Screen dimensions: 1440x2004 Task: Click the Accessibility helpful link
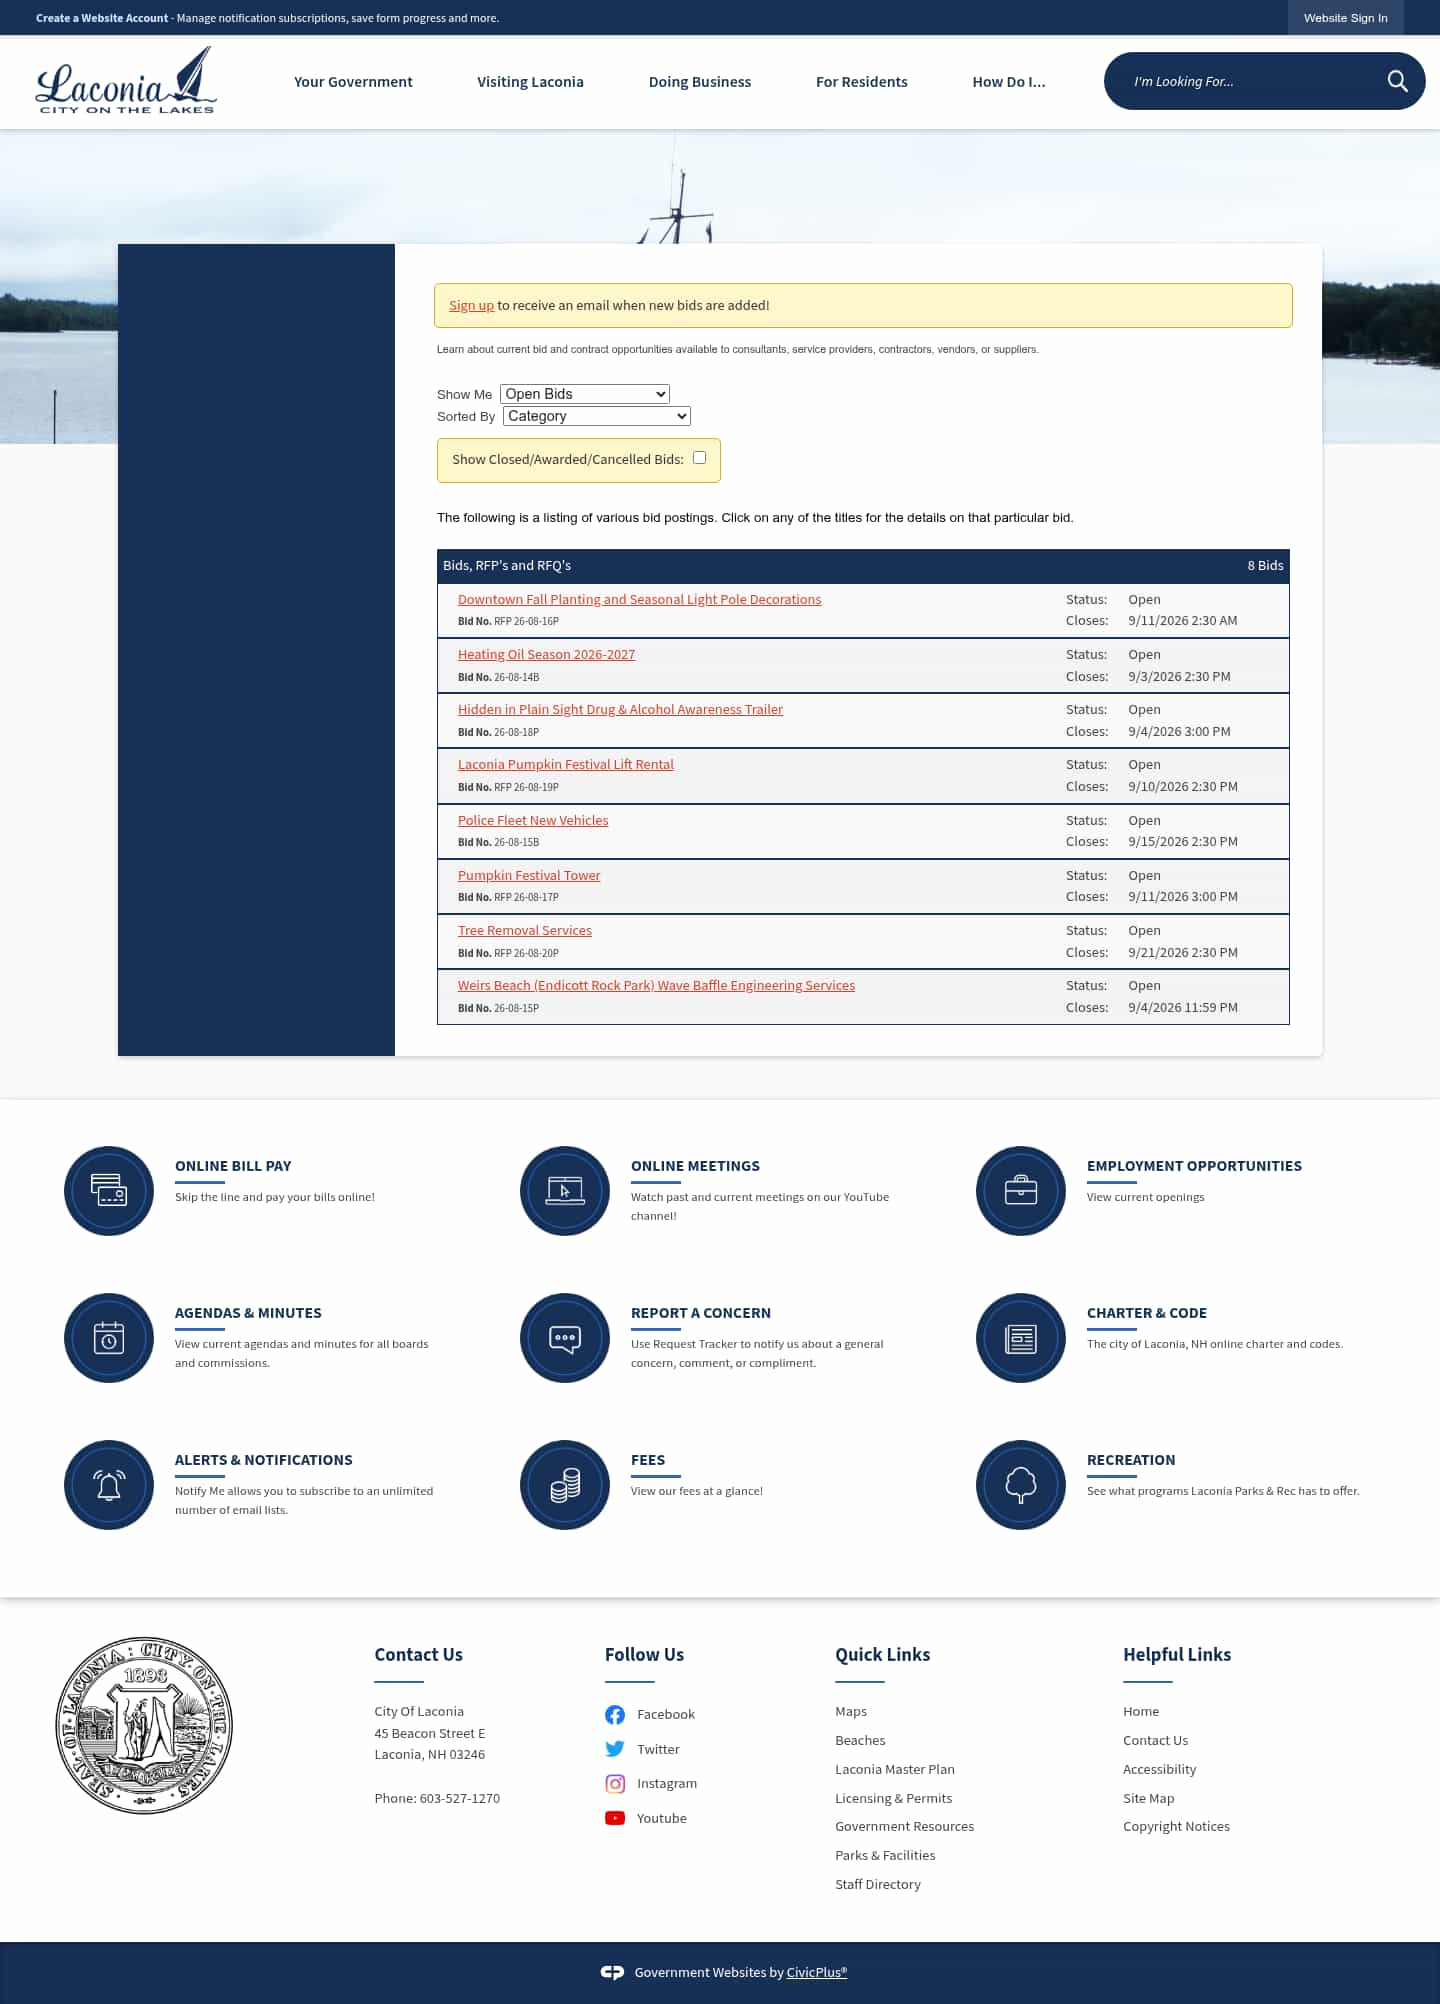(x=1159, y=1770)
